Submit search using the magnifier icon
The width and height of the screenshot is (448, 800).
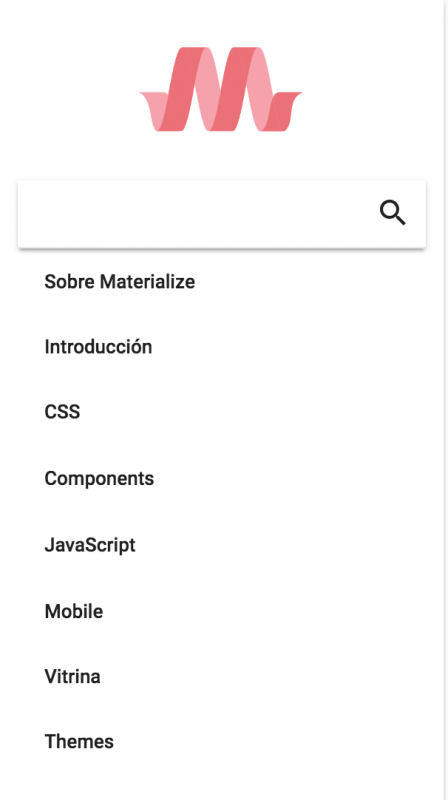tap(392, 213)
